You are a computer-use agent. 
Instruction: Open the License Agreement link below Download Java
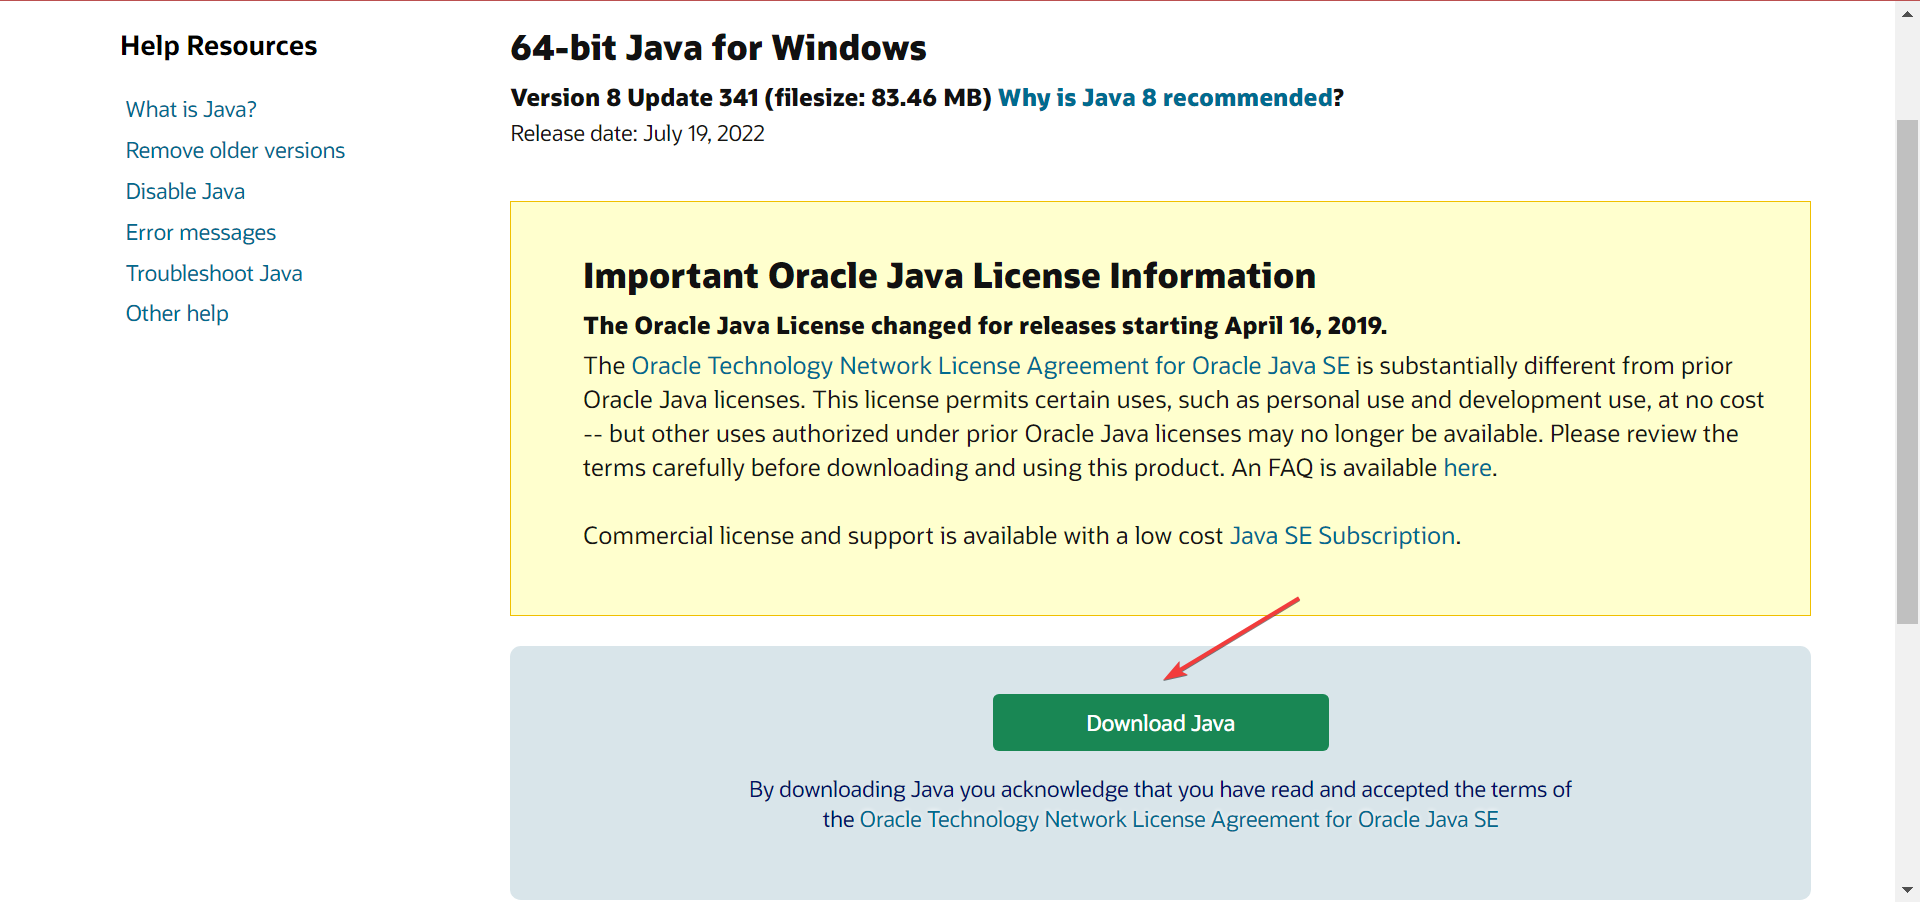coord(1178,820)
